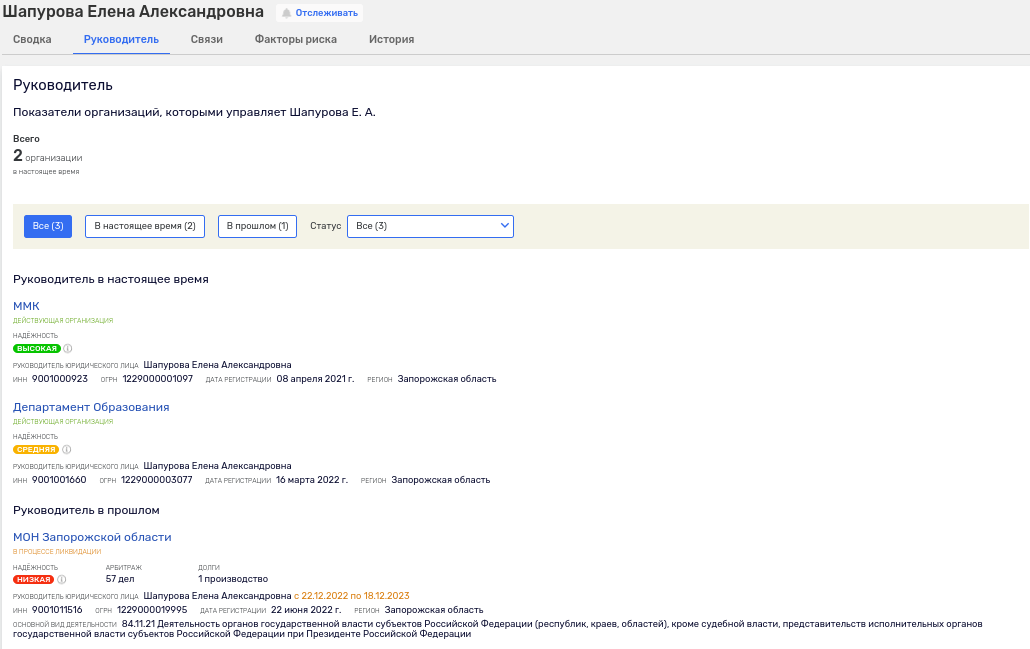1030x649 pixels.
Task: Click the bell icon next to Отслеживать
Action: pyautogui.click(x=286, y=13)
